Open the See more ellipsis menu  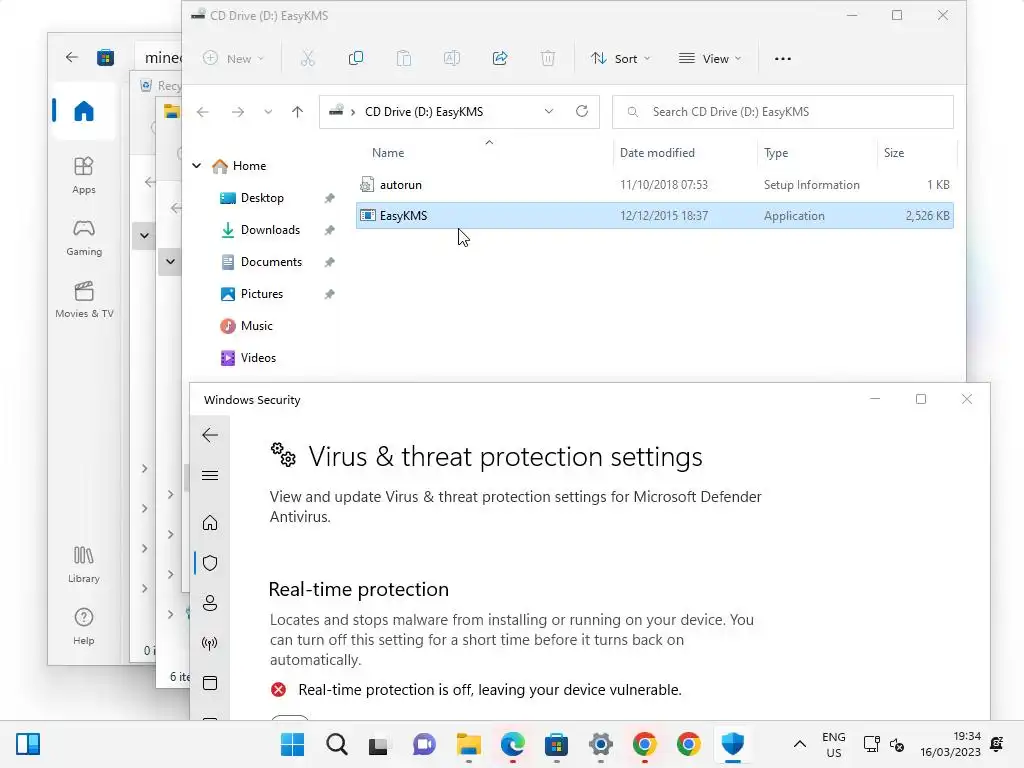(782, 59)
